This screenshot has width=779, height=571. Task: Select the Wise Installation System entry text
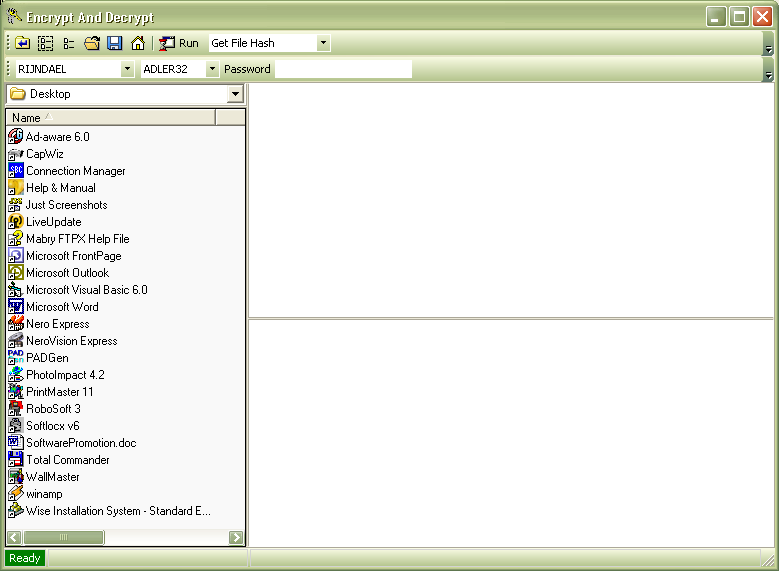118,511
